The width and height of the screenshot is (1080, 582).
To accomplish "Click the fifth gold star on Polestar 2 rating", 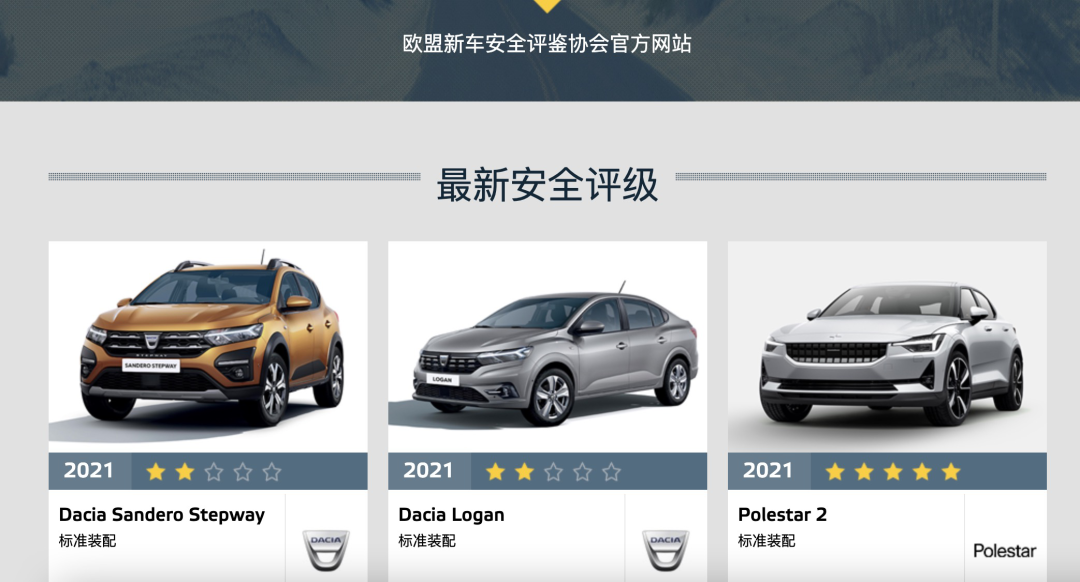I will (951, 472).
